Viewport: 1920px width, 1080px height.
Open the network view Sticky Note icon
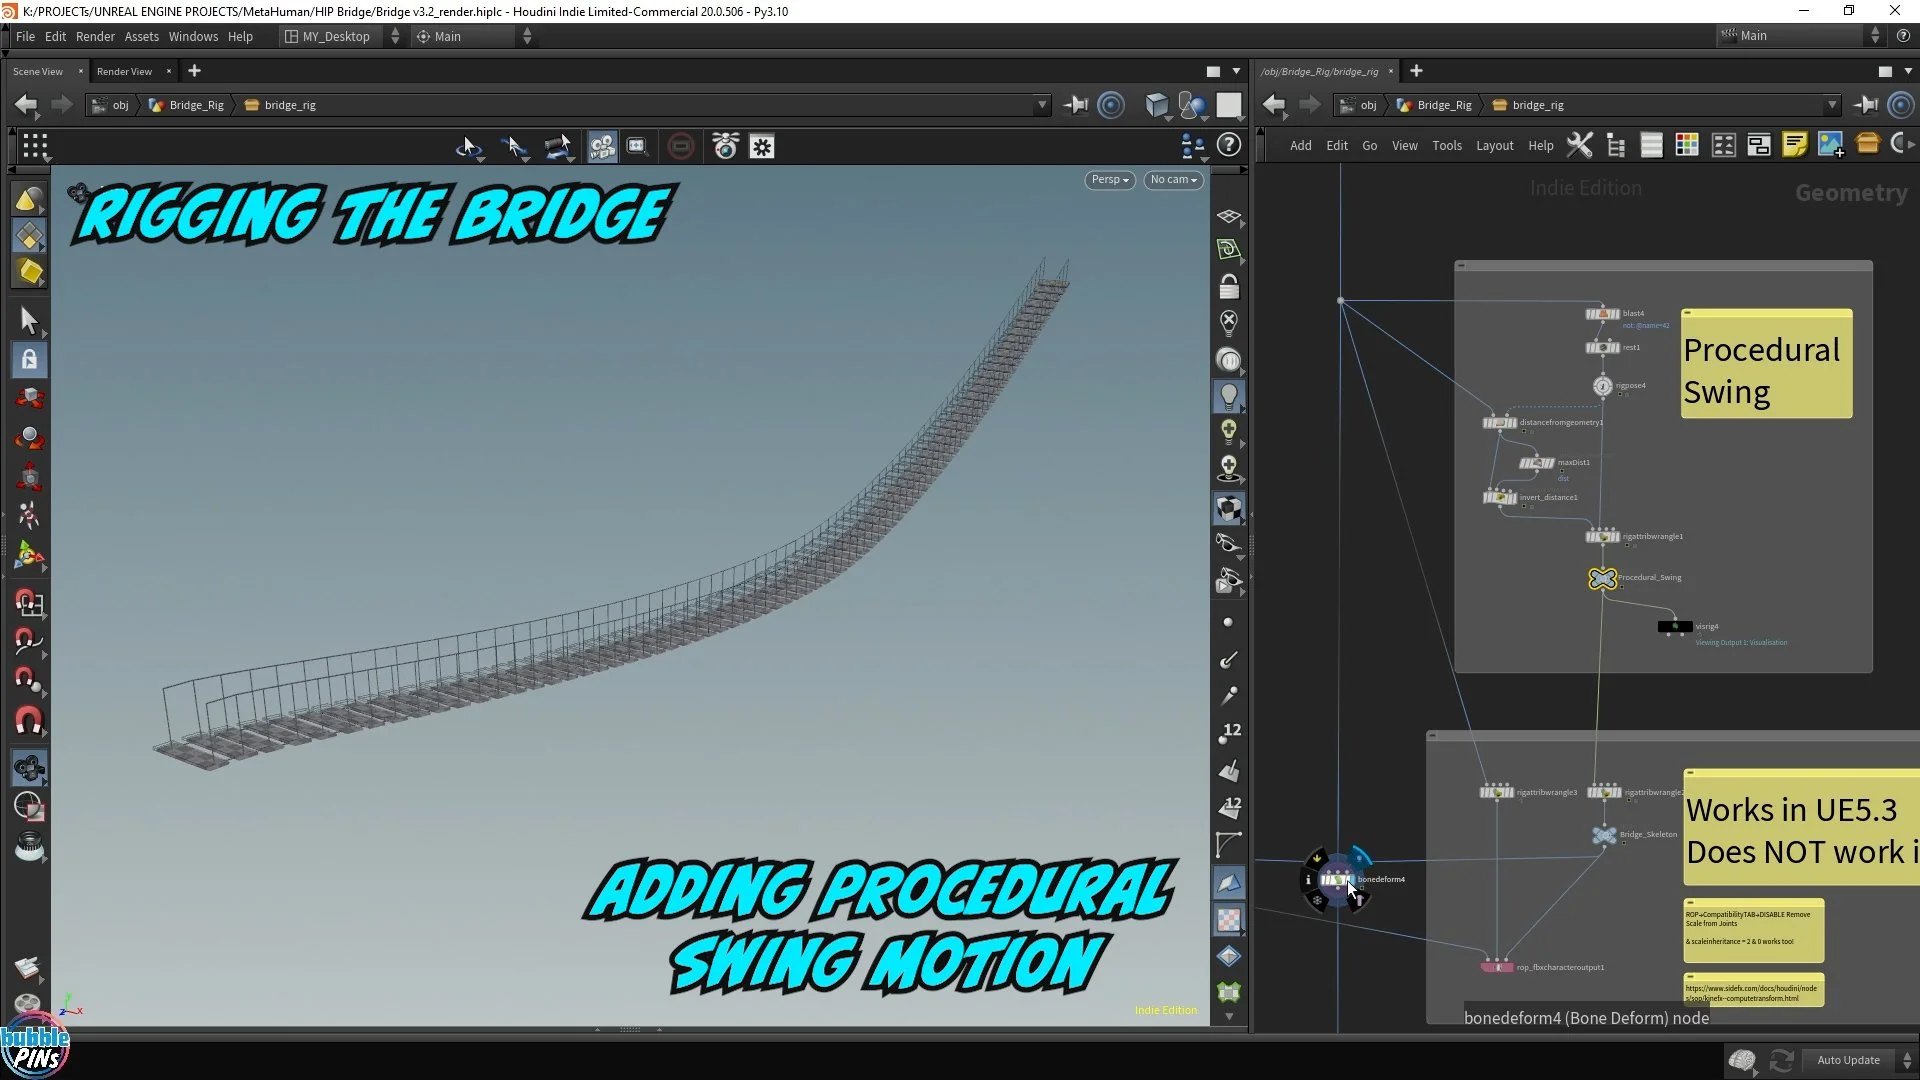click(x=1795, y=146)
